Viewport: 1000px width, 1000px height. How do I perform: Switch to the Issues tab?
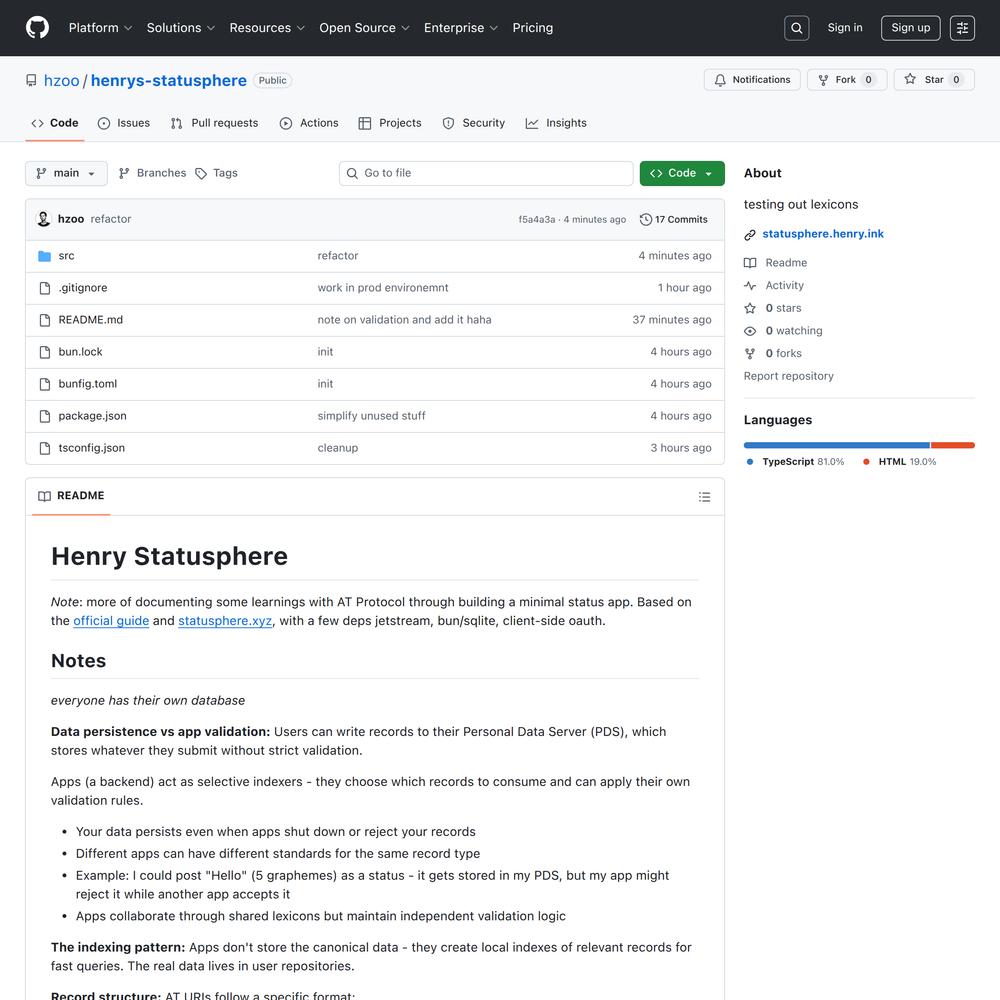124,123
